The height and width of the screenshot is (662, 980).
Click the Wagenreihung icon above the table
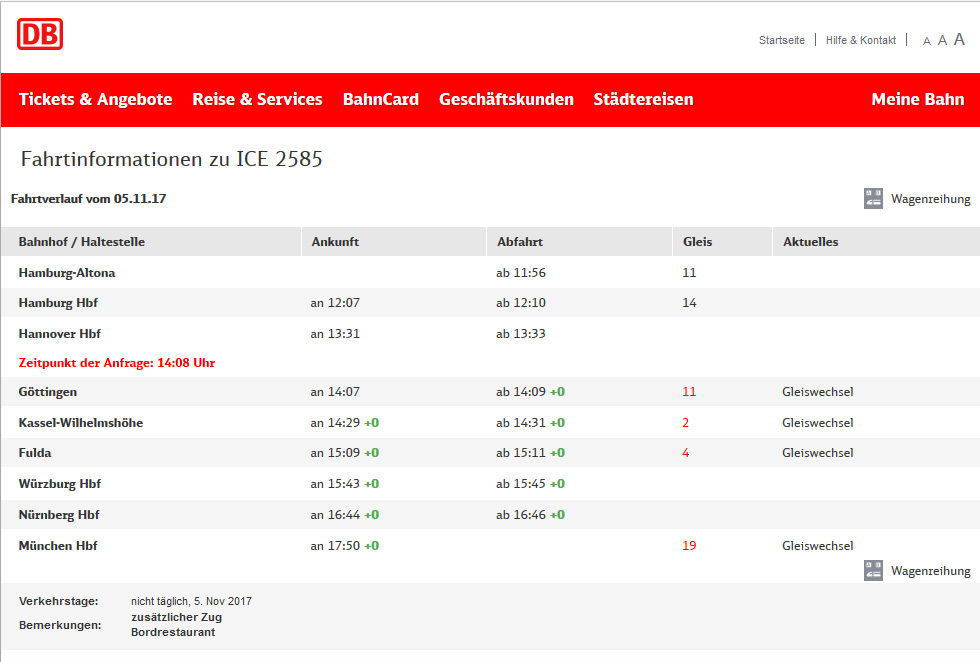[873, 199]
